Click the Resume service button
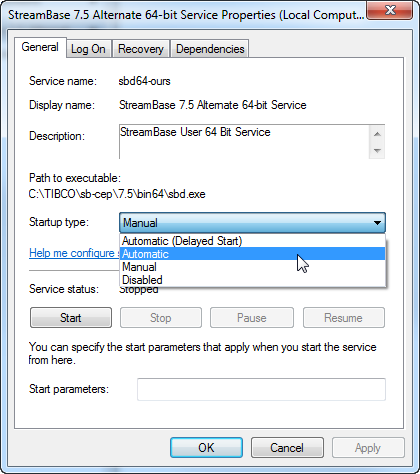 click(344, 318)
